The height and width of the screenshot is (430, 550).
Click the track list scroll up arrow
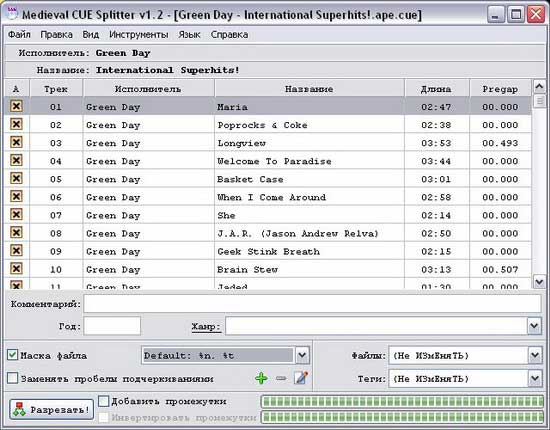point(539,86)
